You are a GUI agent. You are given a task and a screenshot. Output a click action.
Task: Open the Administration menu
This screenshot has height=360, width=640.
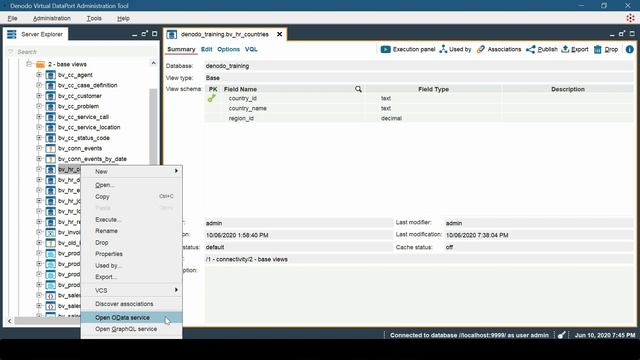coord(52,18)
